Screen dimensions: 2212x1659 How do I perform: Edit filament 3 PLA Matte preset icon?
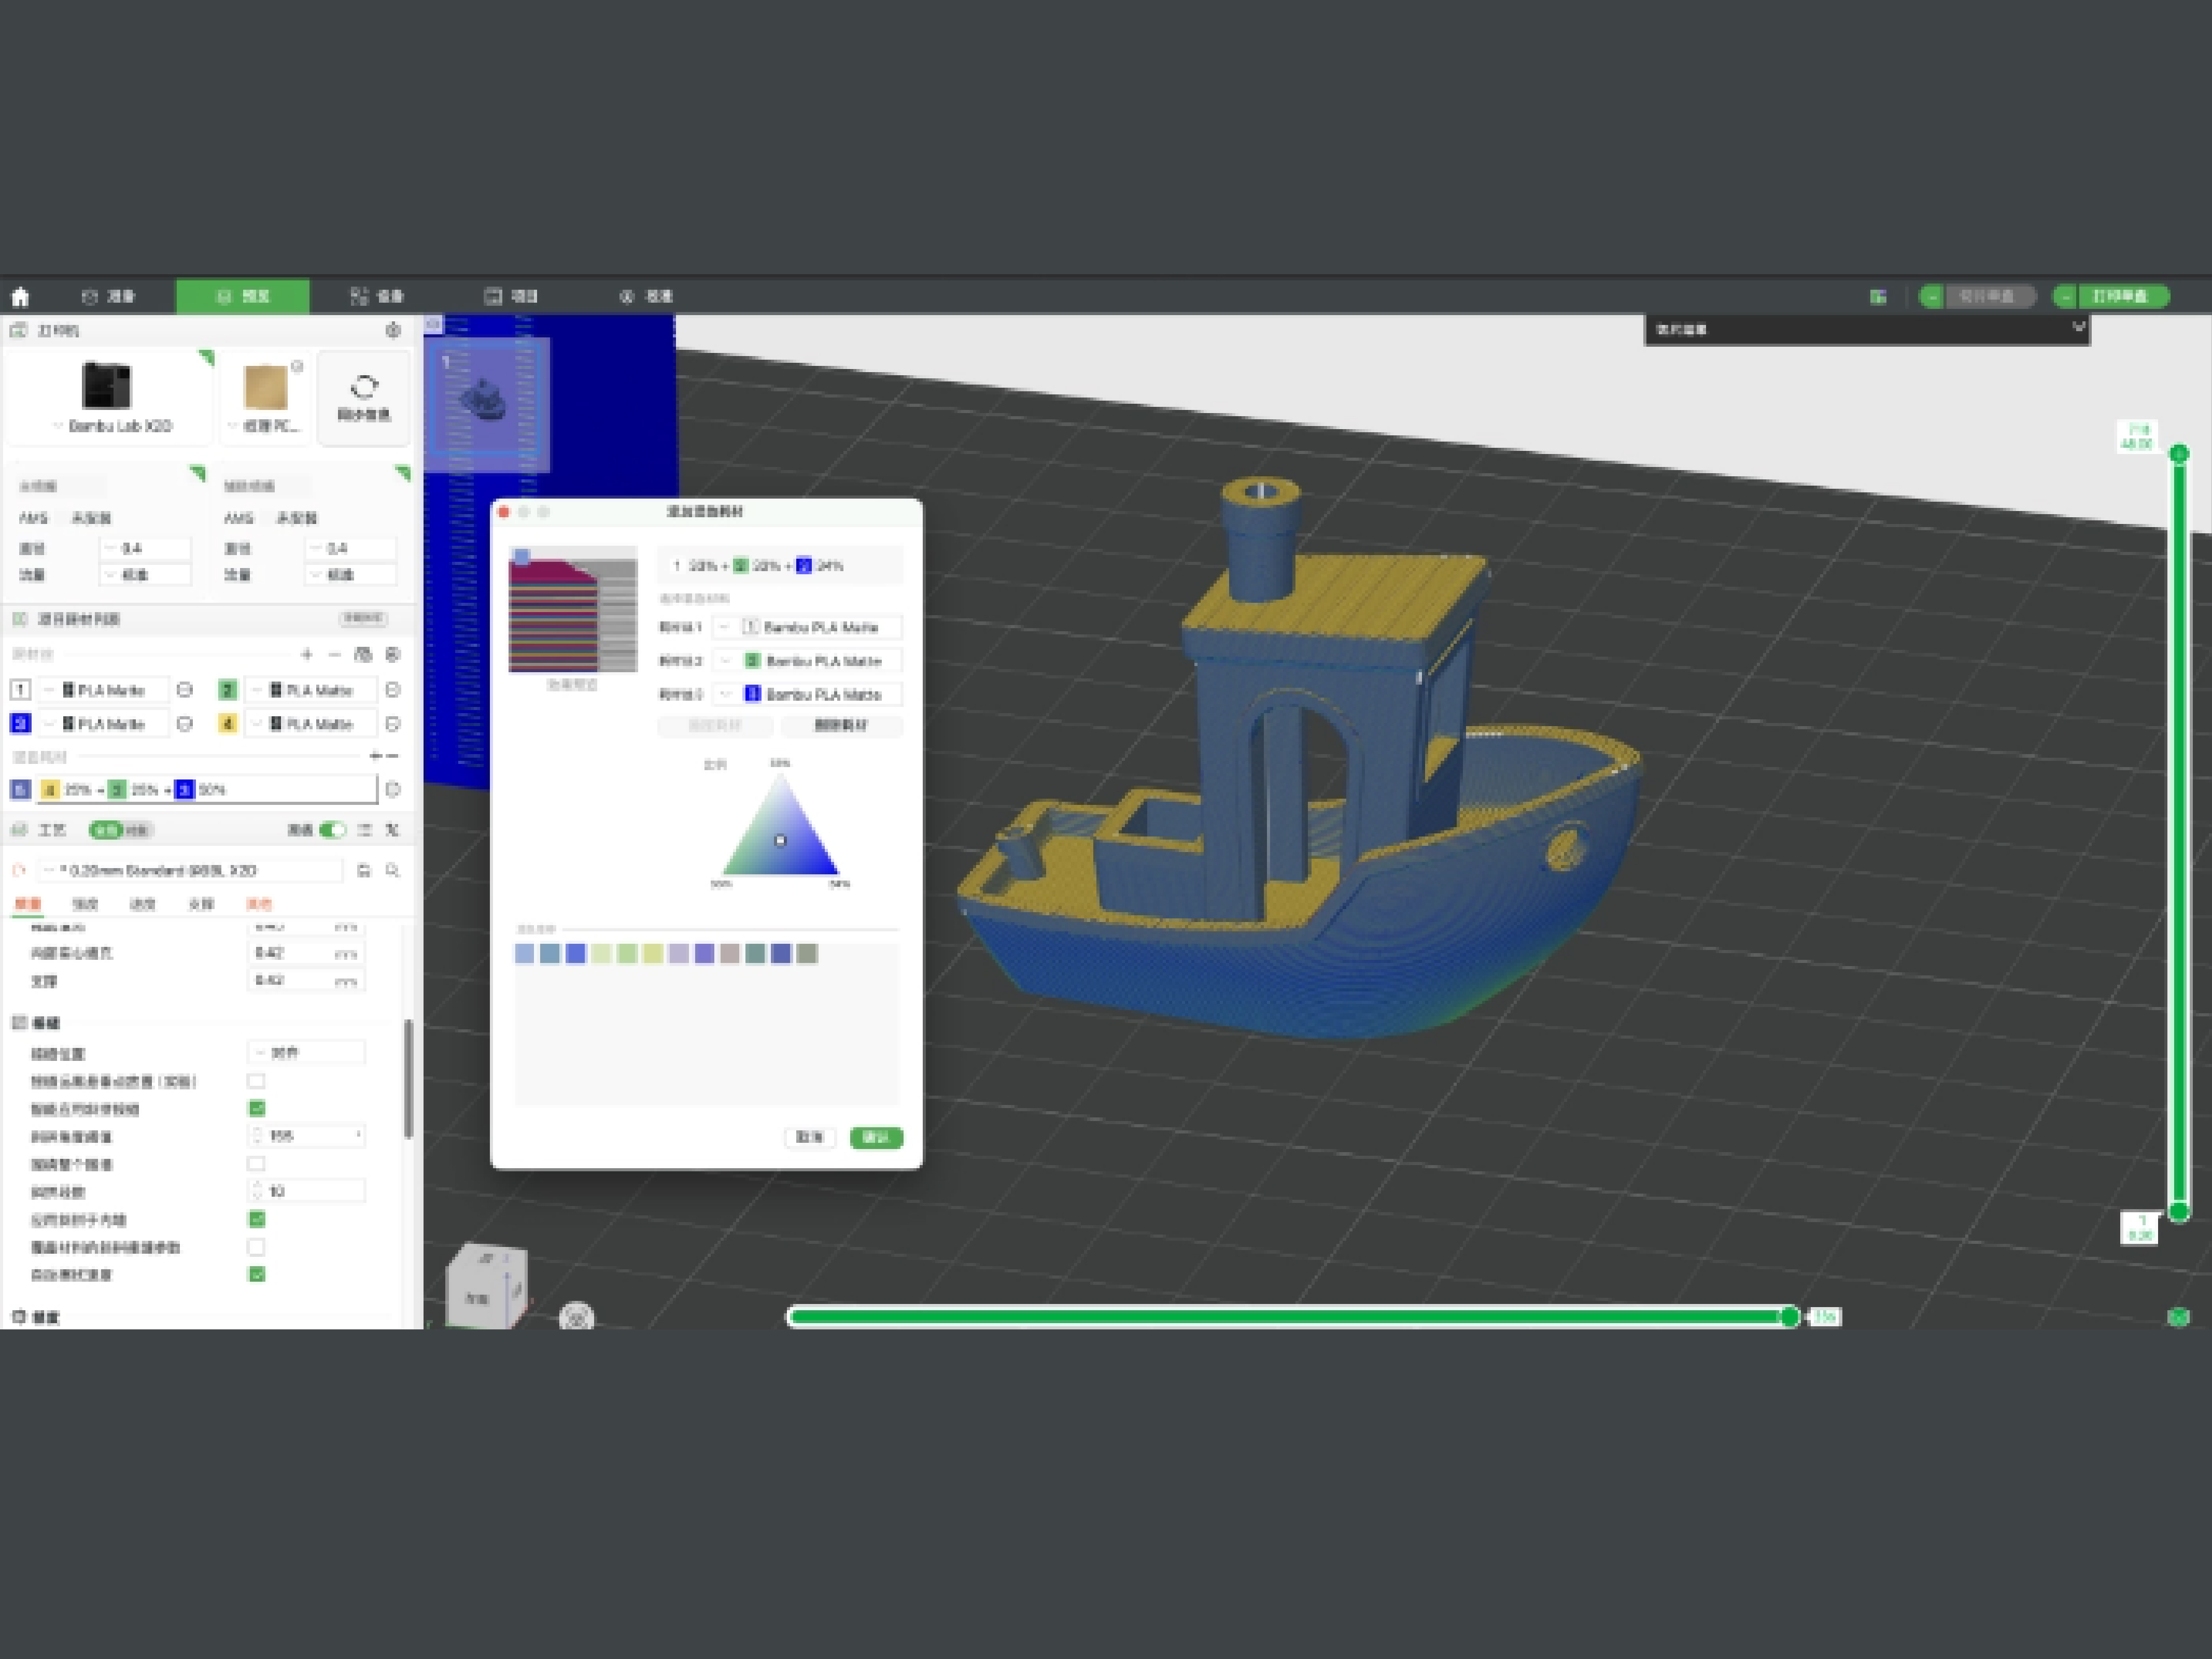click(184, 723)
